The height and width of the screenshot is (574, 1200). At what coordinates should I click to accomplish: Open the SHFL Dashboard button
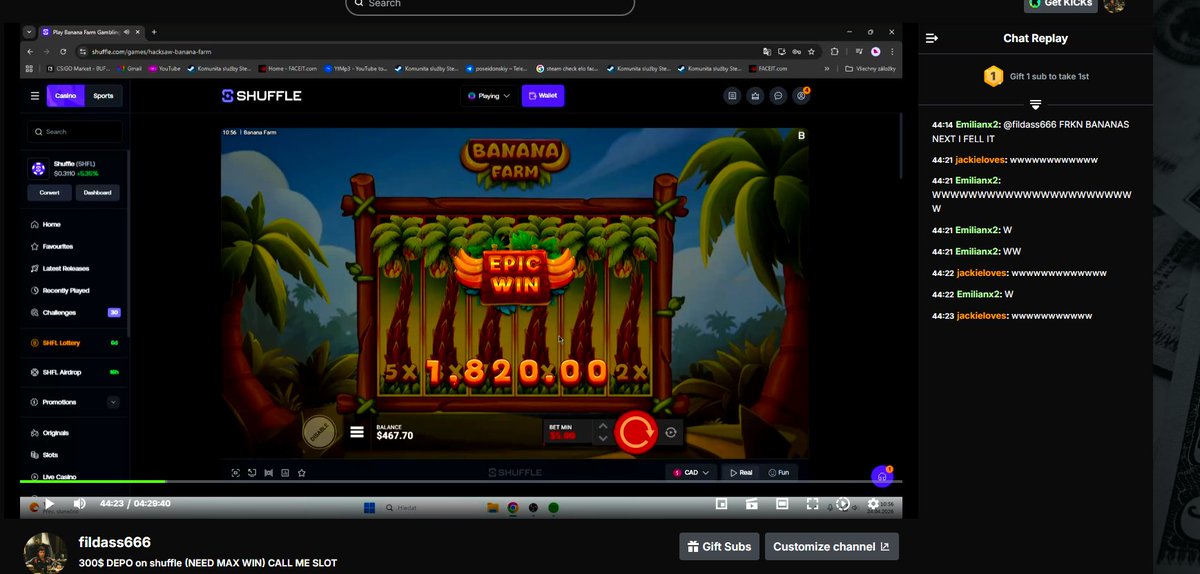(x=97, y=192)
